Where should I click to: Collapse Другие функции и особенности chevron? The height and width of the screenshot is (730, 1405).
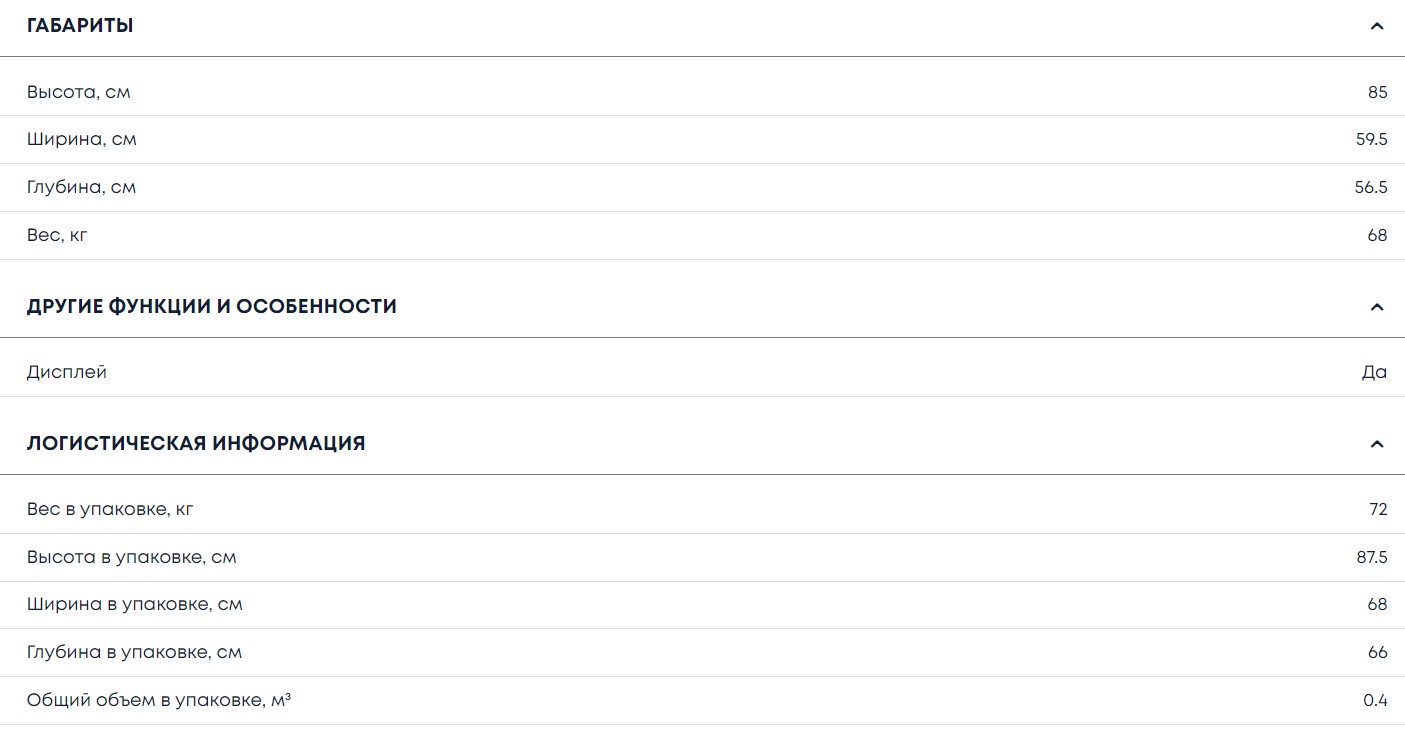[x=1377, y=307]
